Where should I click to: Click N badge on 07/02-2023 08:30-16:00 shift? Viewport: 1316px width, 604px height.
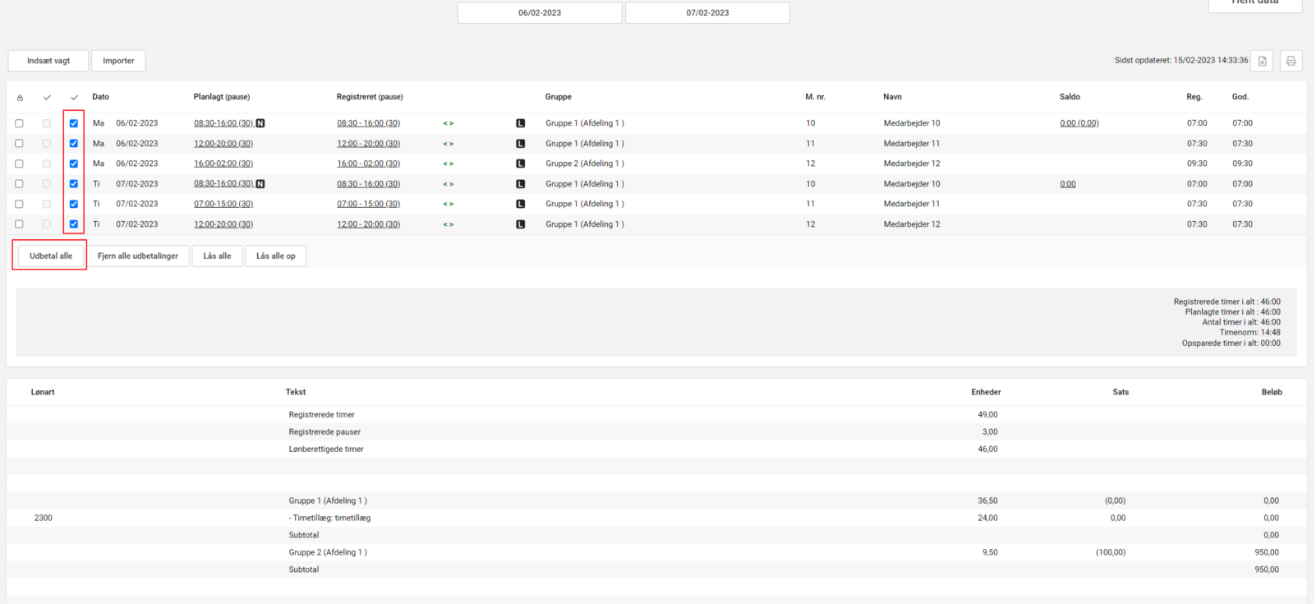[x=260, y=184]
